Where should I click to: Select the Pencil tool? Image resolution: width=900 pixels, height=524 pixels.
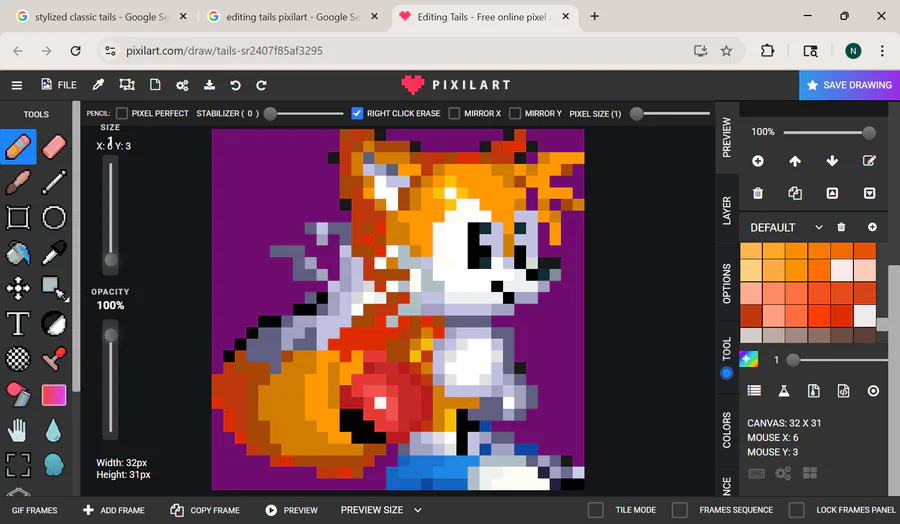coord(18,147)
